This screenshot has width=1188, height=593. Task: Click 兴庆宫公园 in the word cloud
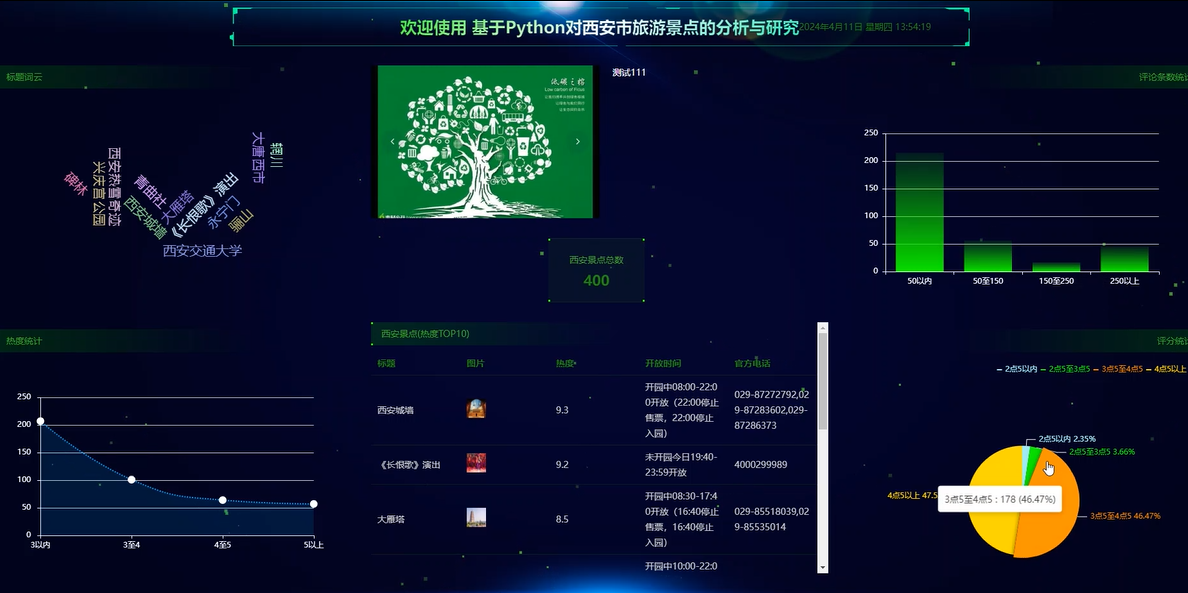tap(98, 193)
